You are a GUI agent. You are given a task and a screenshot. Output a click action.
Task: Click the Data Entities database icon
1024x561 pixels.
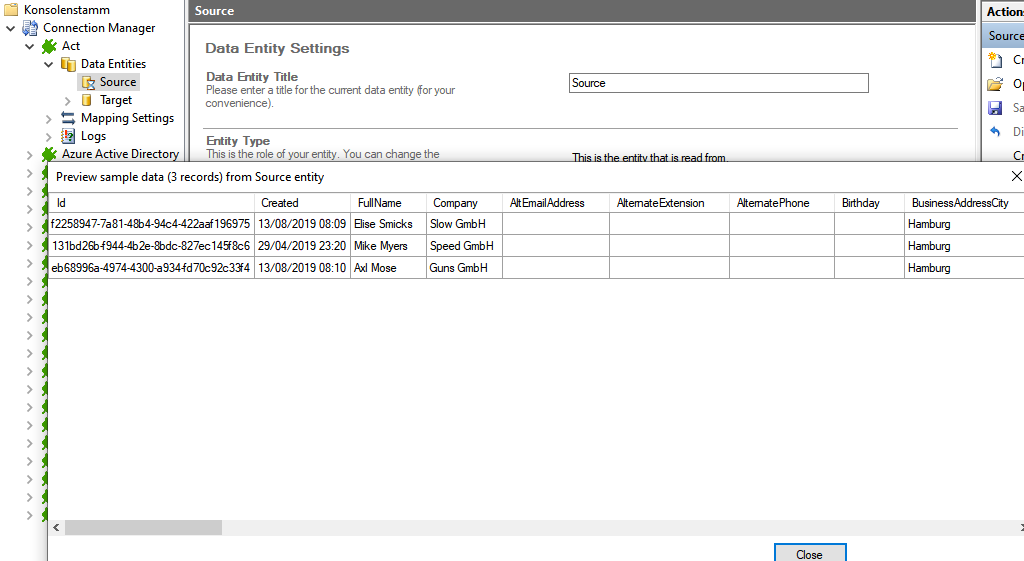pyautogui.click(x=68, y=64)
